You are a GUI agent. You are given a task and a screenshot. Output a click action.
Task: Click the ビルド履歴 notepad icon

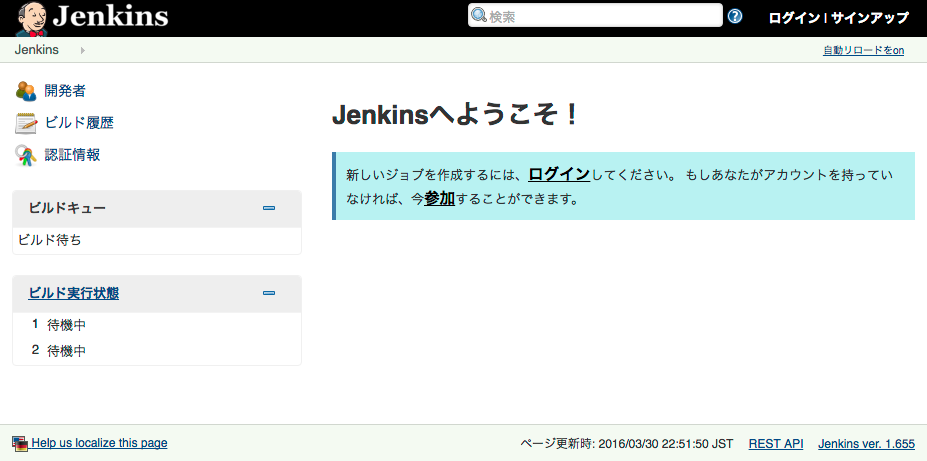click(x=26, y=123)
